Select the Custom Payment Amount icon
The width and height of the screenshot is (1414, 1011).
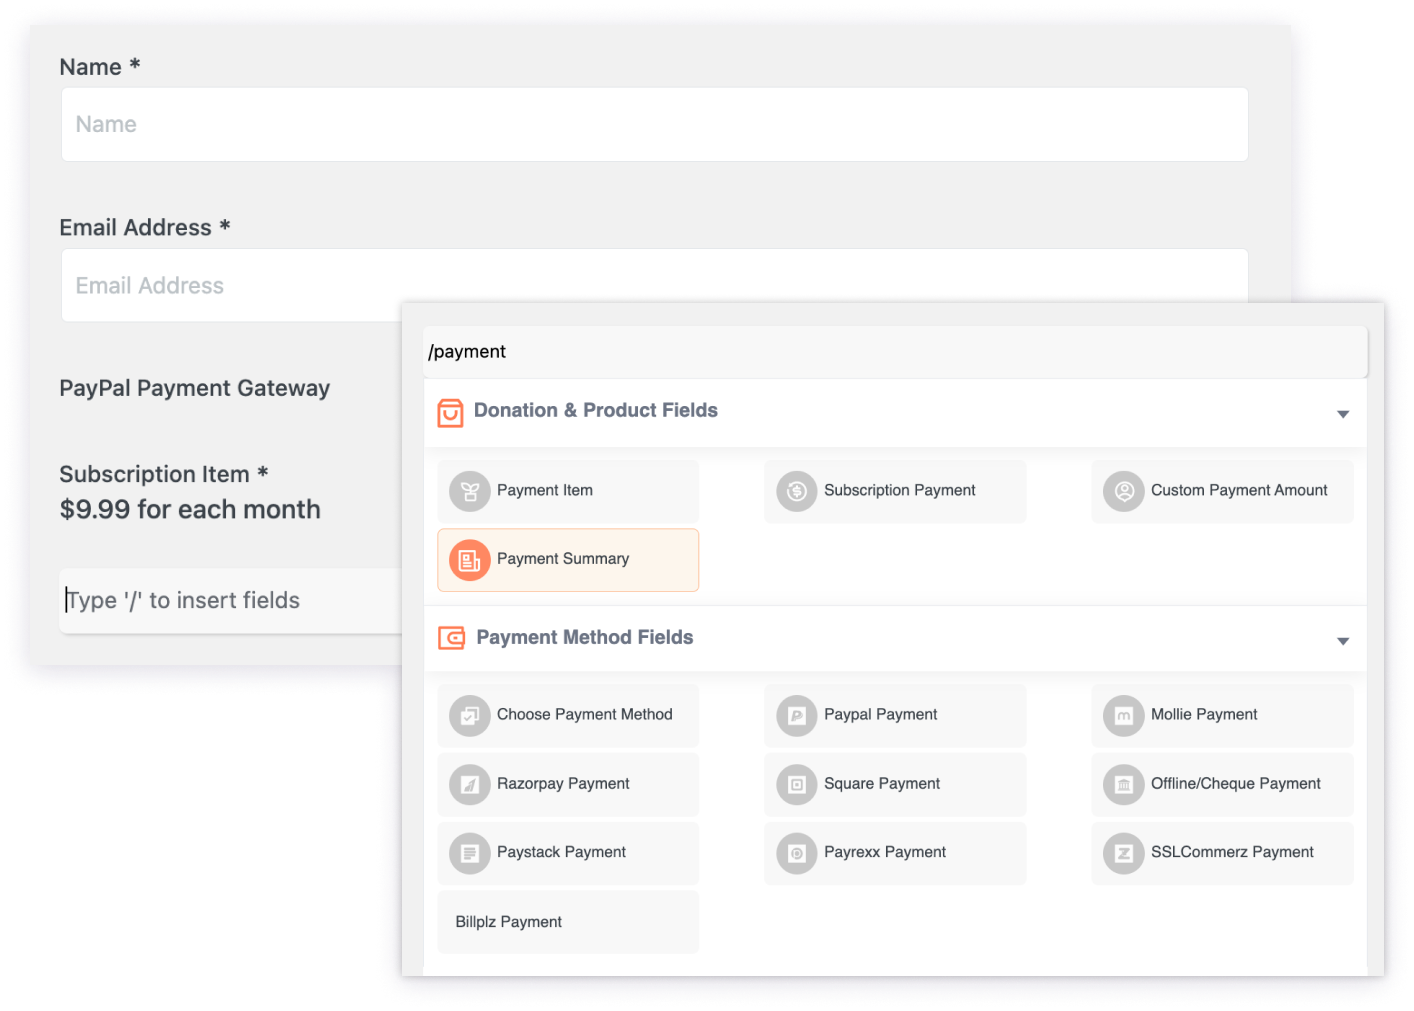(x=1123, y=491)
